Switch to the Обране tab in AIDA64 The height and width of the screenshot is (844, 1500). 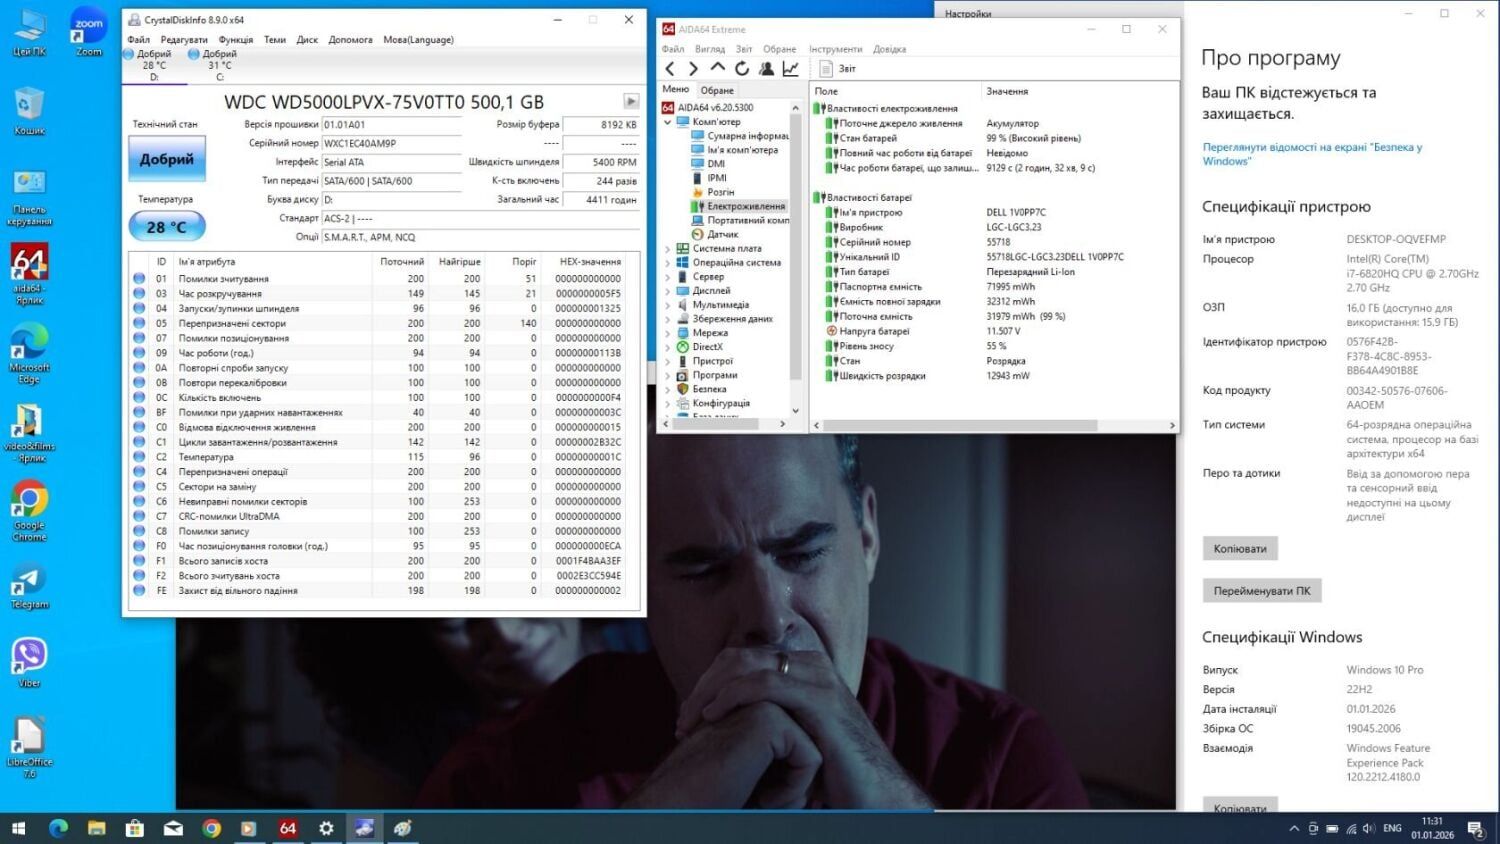click(717, 90)
